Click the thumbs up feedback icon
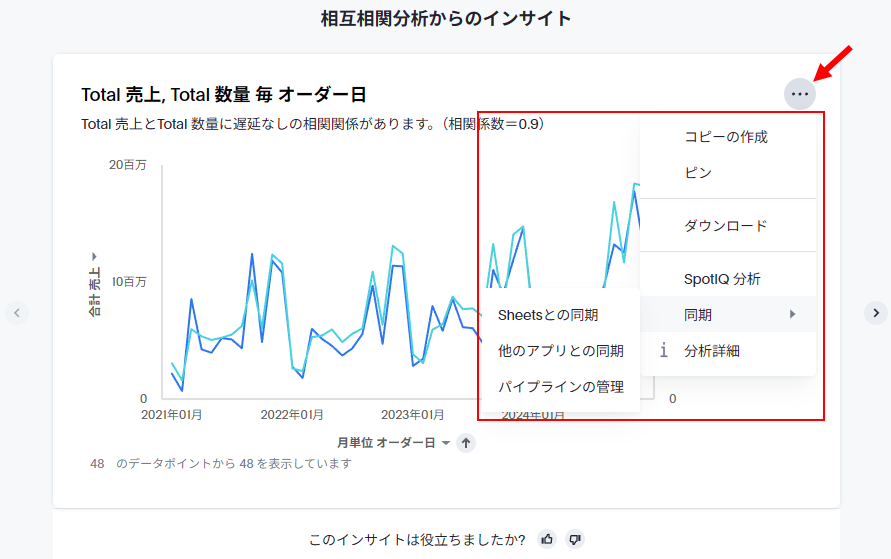Image resolution: width=891 pixels, height=559 pixels. pyautogui.click(x=547, y=539)
